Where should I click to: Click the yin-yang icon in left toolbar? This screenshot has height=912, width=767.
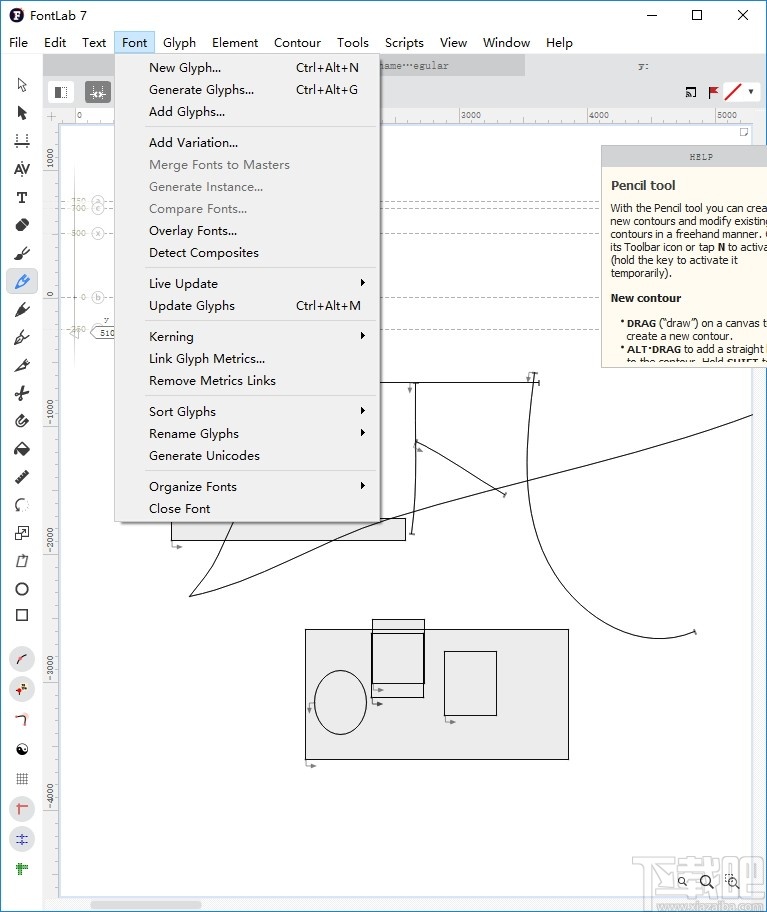point(22,749)
